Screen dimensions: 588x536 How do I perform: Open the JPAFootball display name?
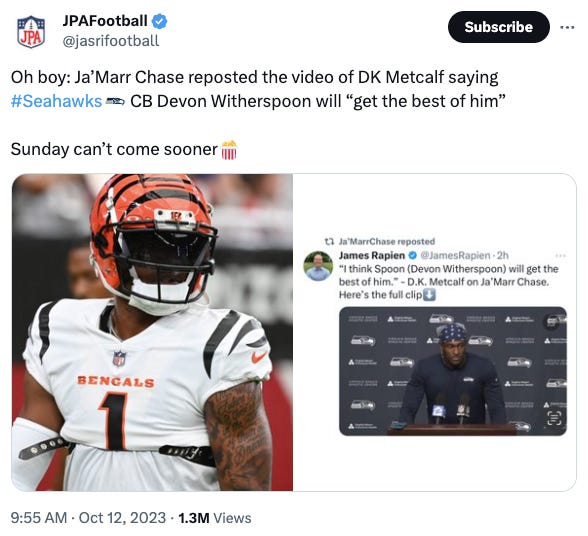105,21
